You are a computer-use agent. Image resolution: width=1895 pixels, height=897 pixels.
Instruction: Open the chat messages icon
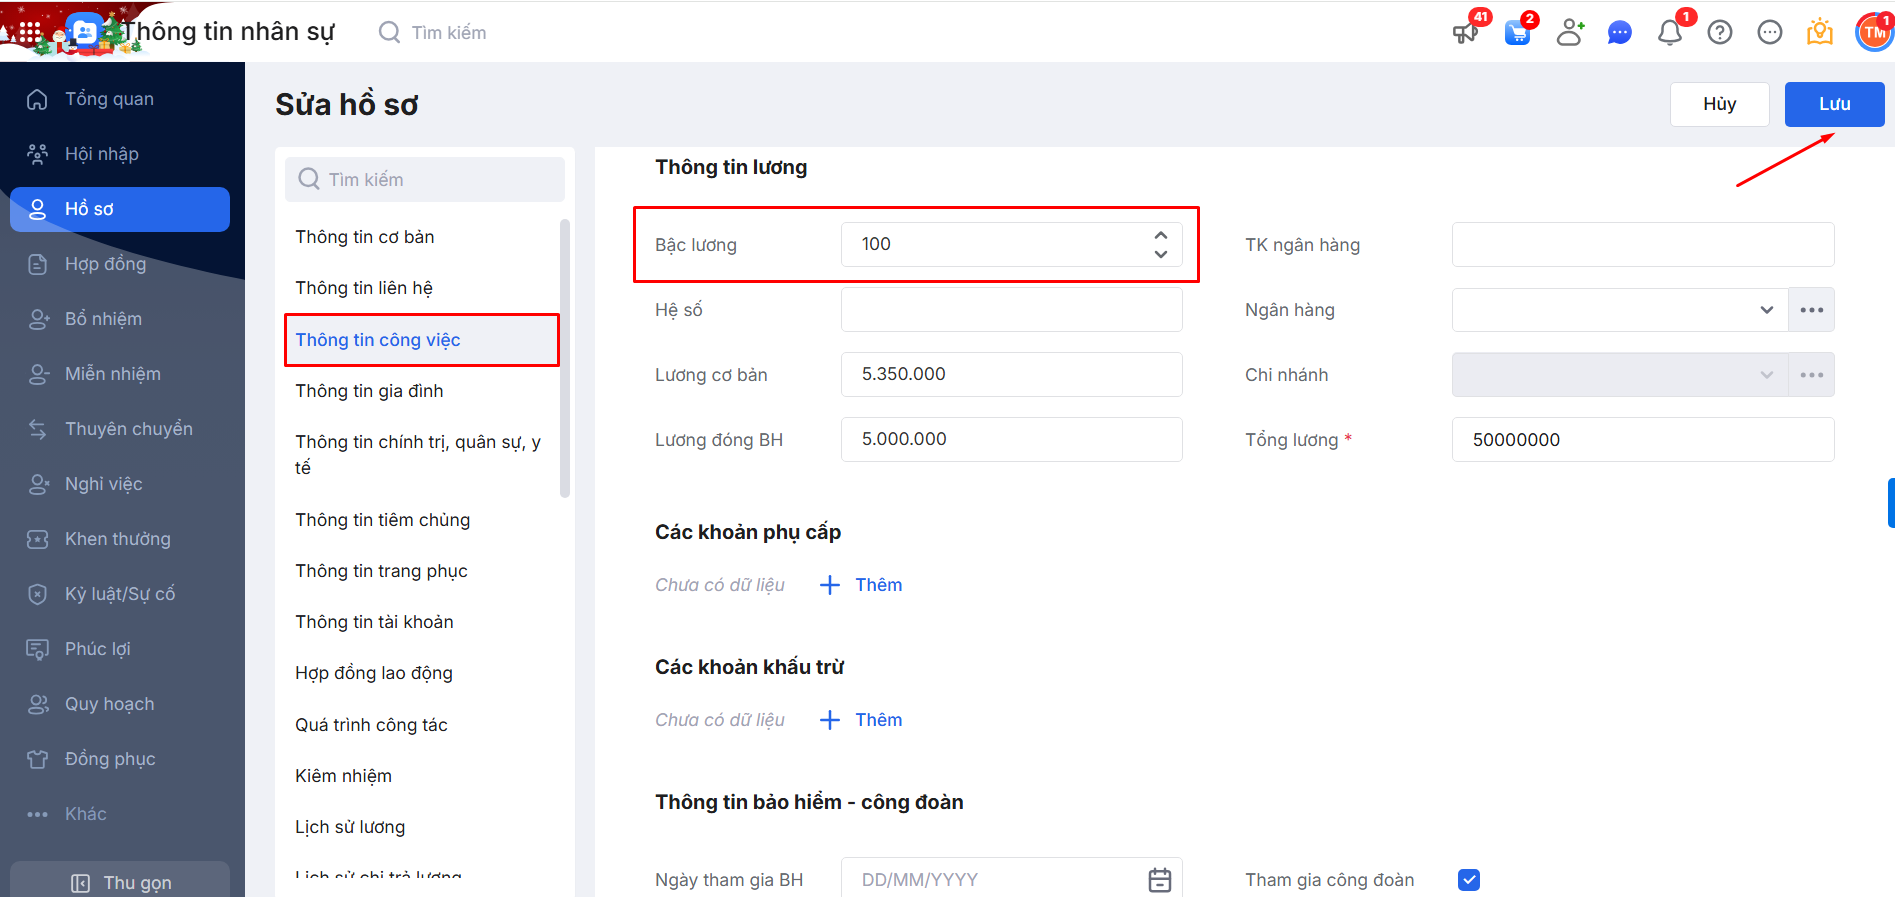(x=1620, y=33)
